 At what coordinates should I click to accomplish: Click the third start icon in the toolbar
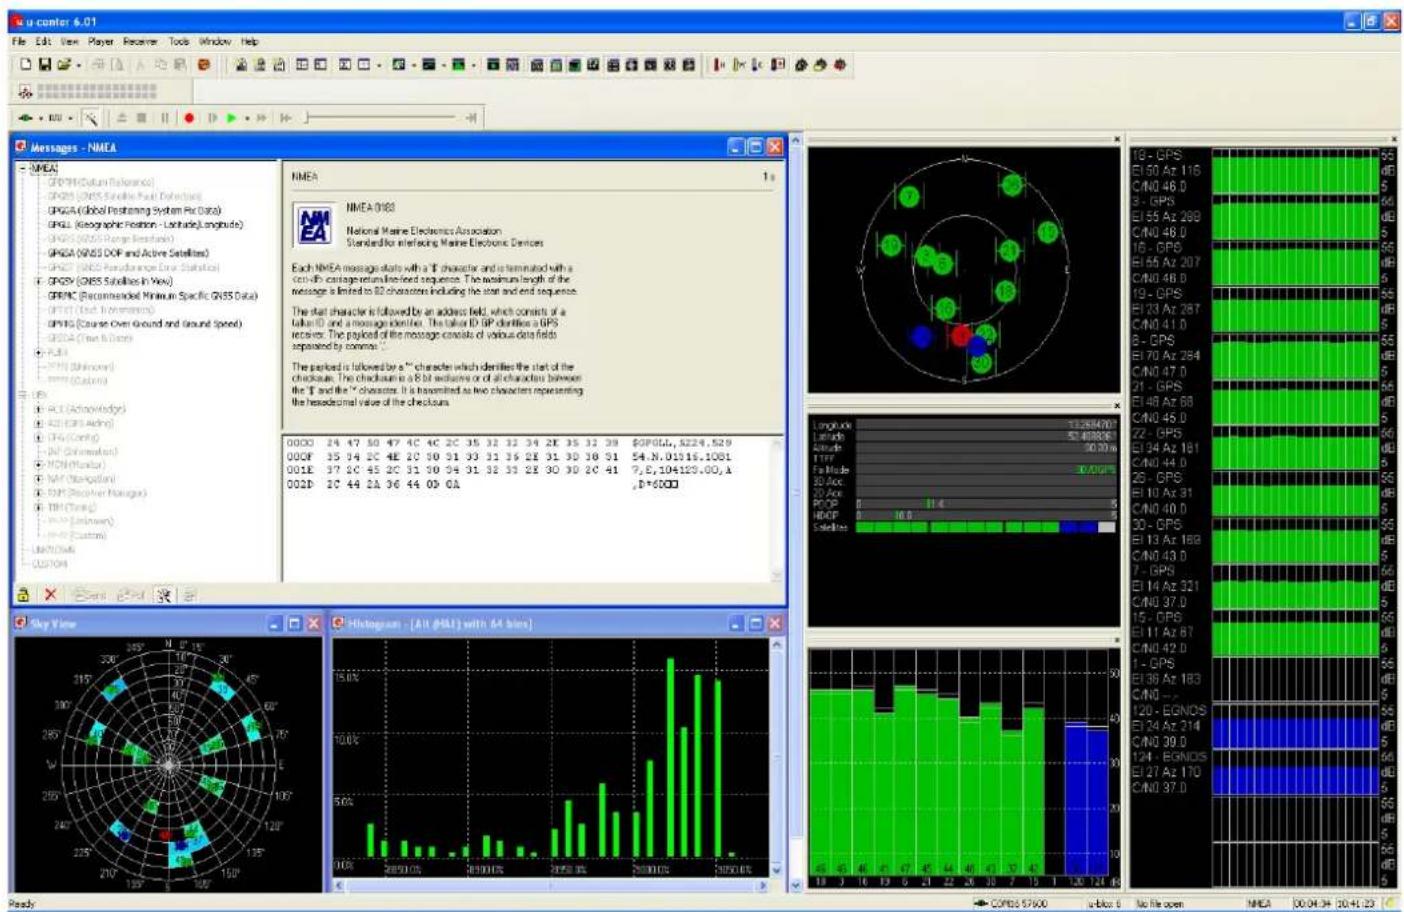(x=758, y=65)
